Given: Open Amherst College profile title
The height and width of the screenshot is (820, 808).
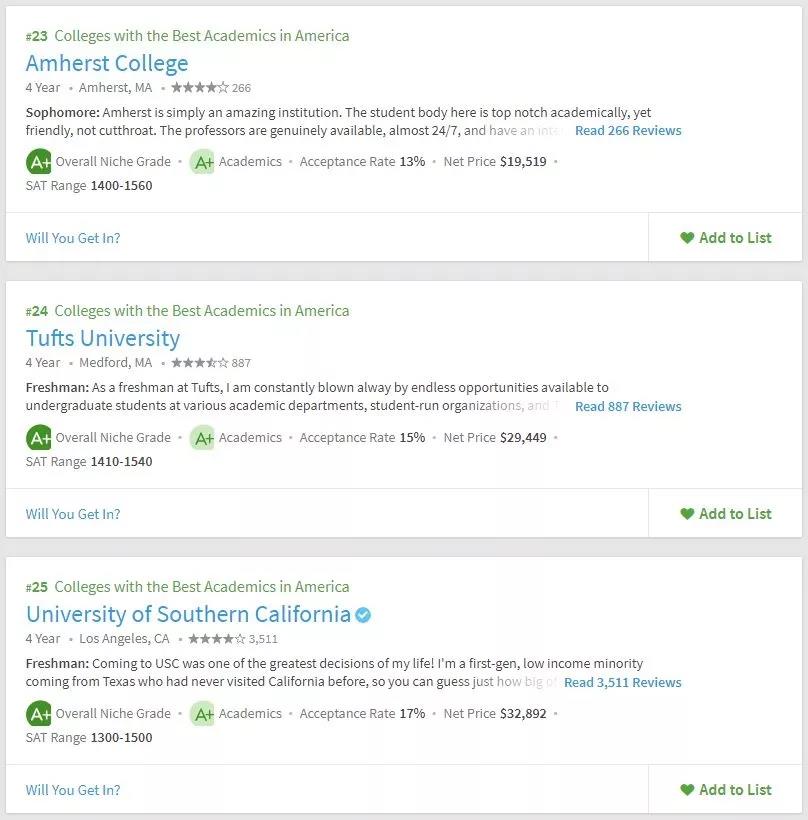Looking at the screenshot, I should (107, 63).
